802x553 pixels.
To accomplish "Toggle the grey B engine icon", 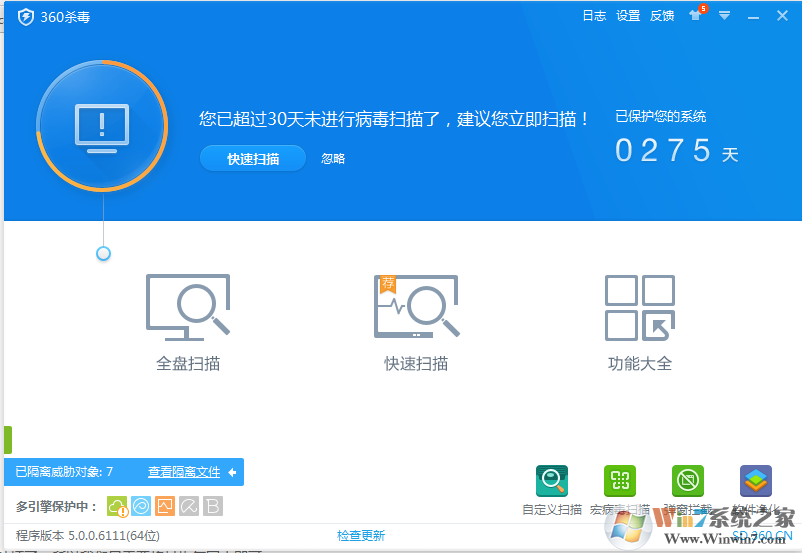I will pyautogui.click(x=213, y=506).
